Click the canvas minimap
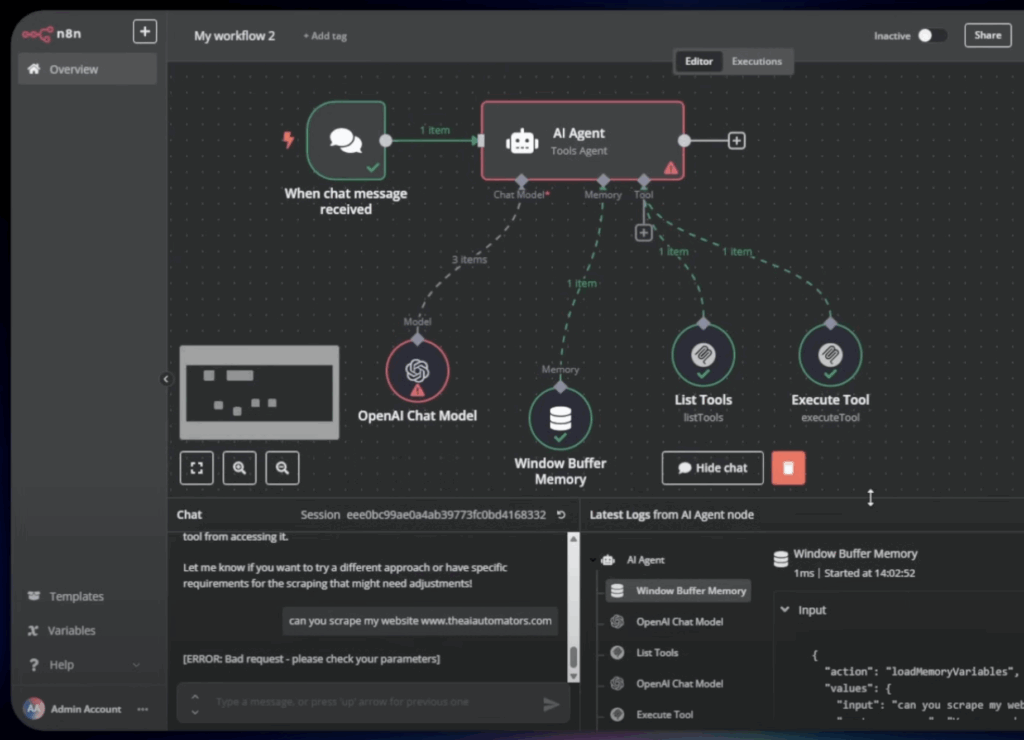 (x=259, y=393)
